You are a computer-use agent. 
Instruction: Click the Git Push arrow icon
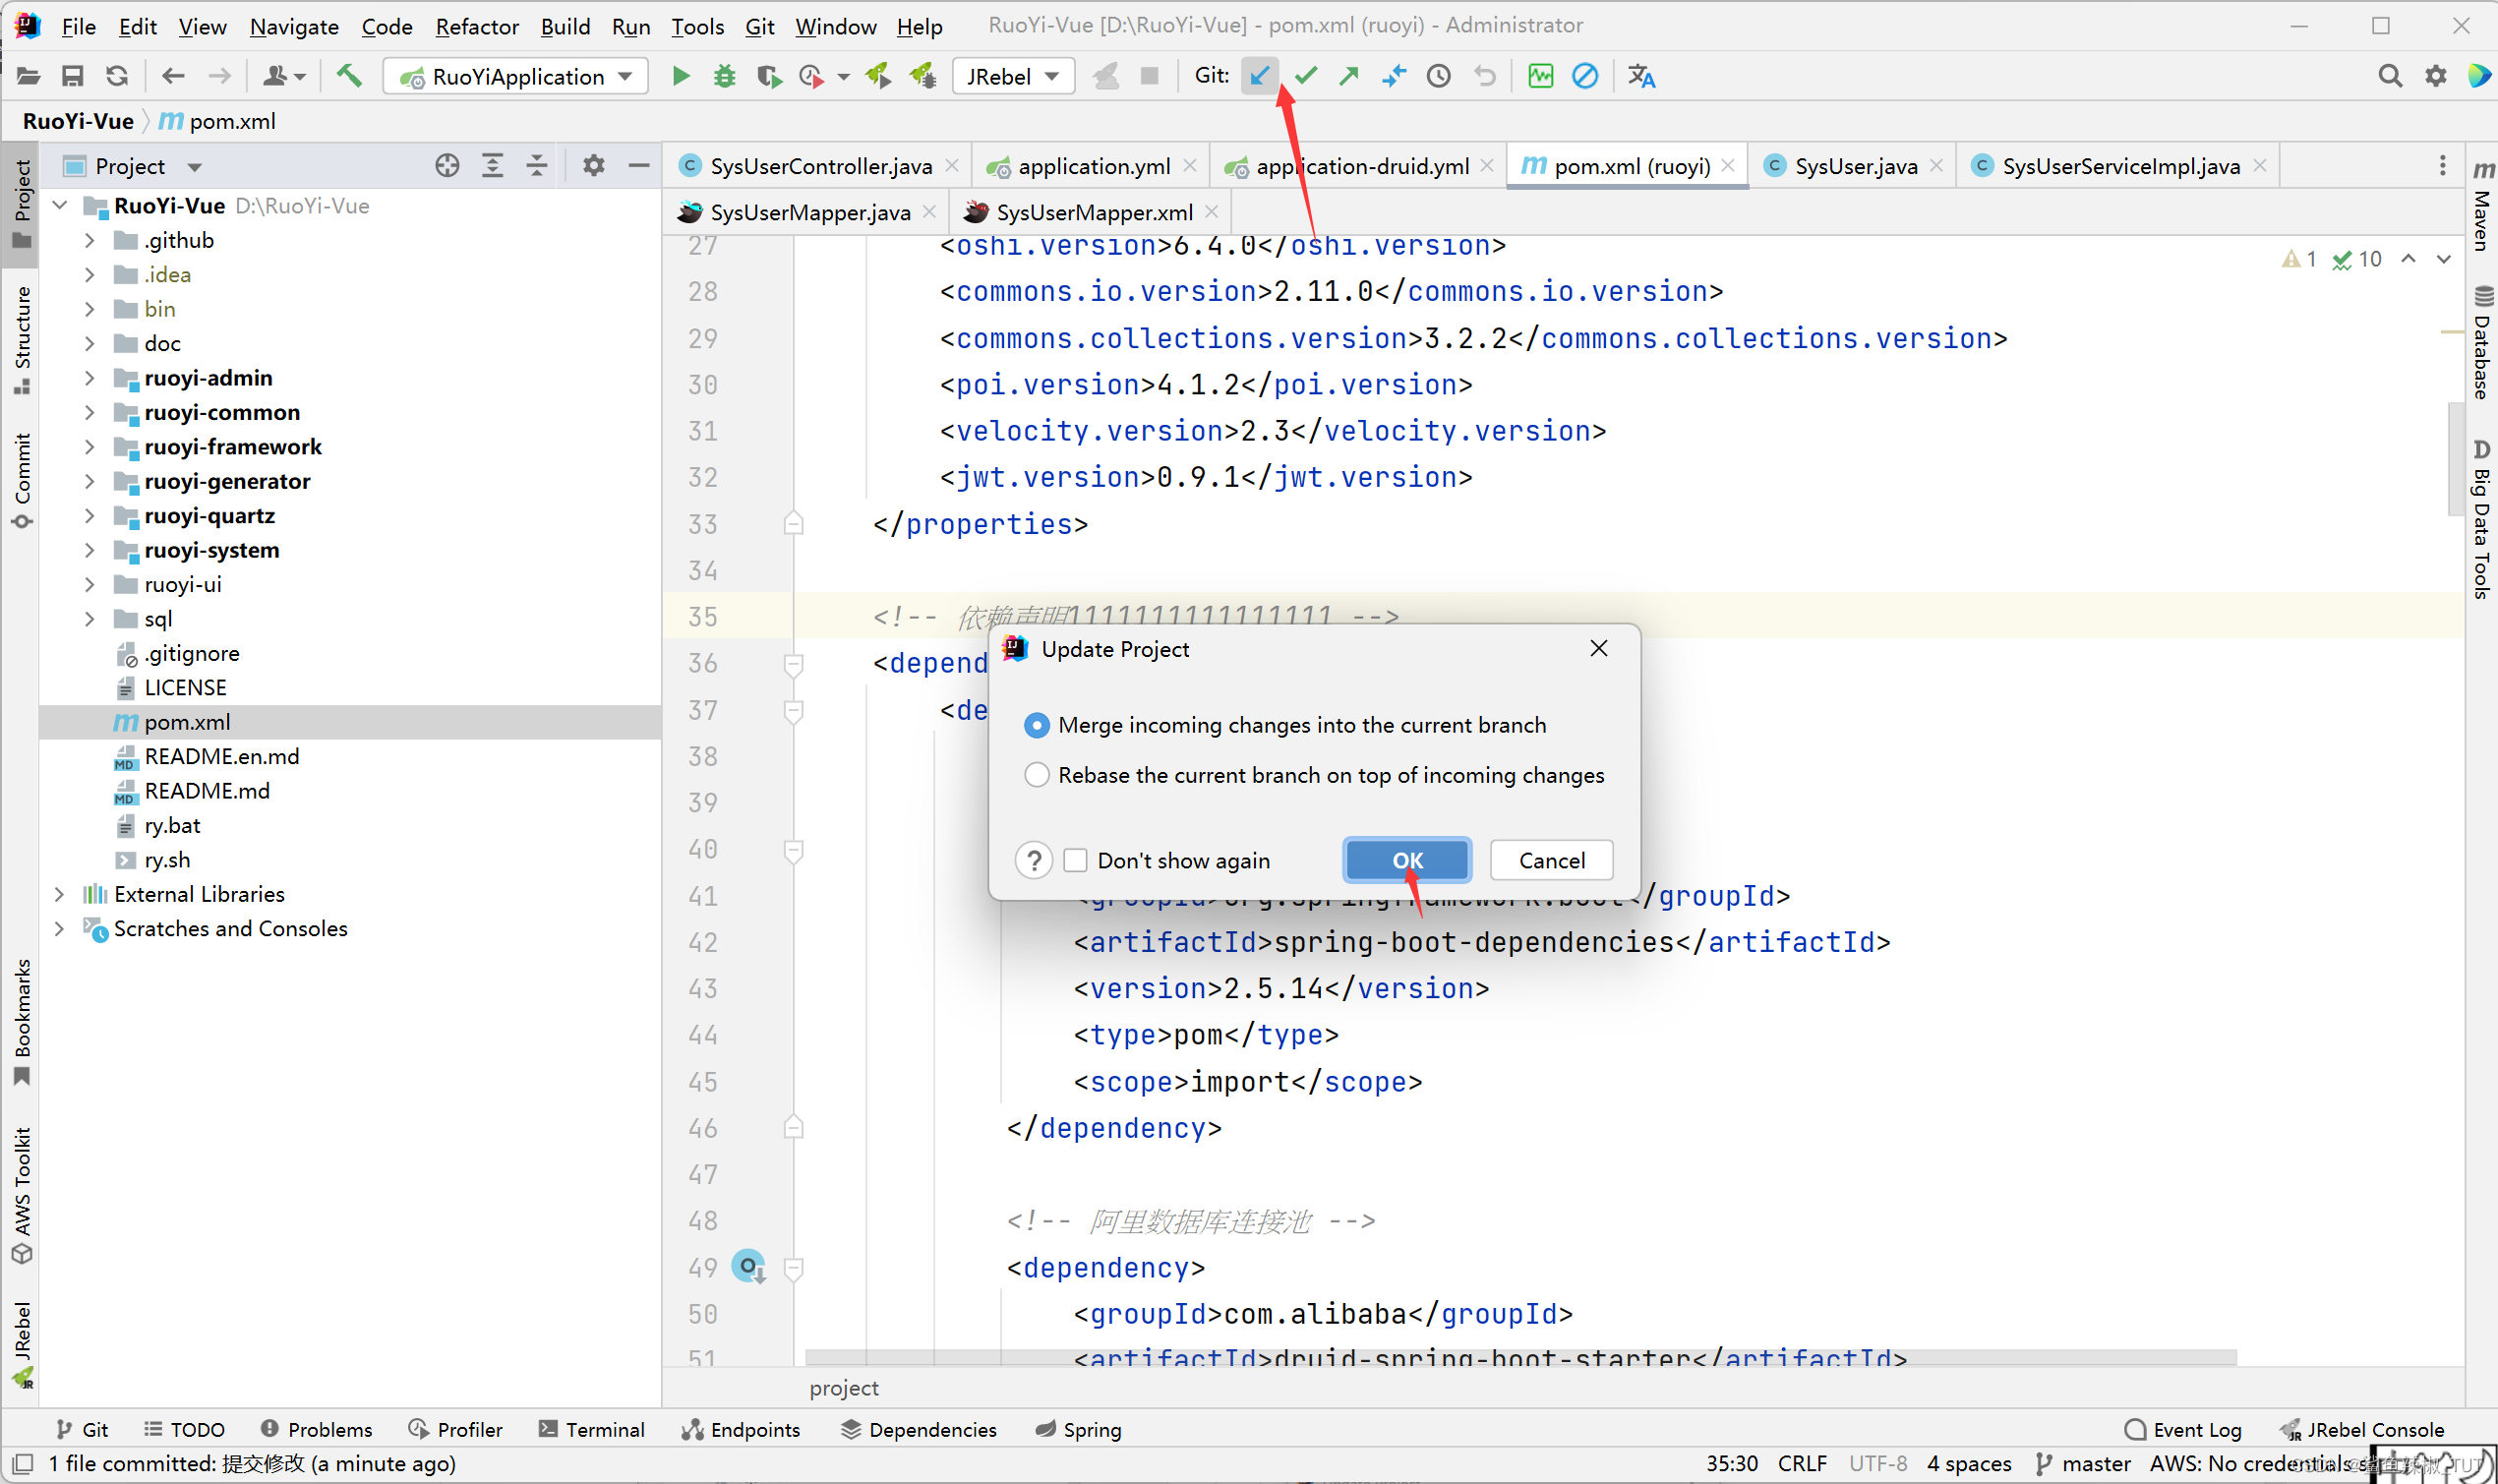(1349, 76)
